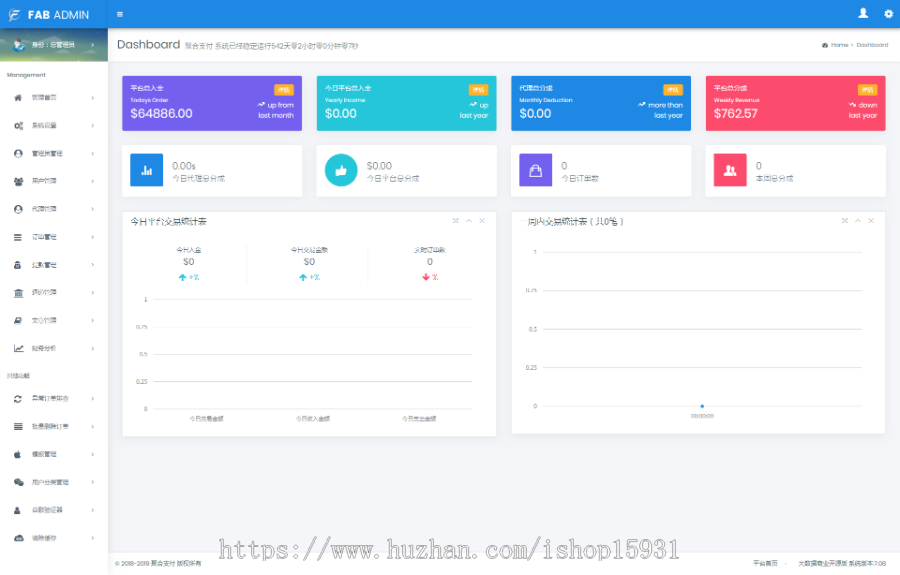This screenshot has height=575, width=900.
Task: Click orange badge on blue Monthly Deduction card
Action: click(673, 90)
